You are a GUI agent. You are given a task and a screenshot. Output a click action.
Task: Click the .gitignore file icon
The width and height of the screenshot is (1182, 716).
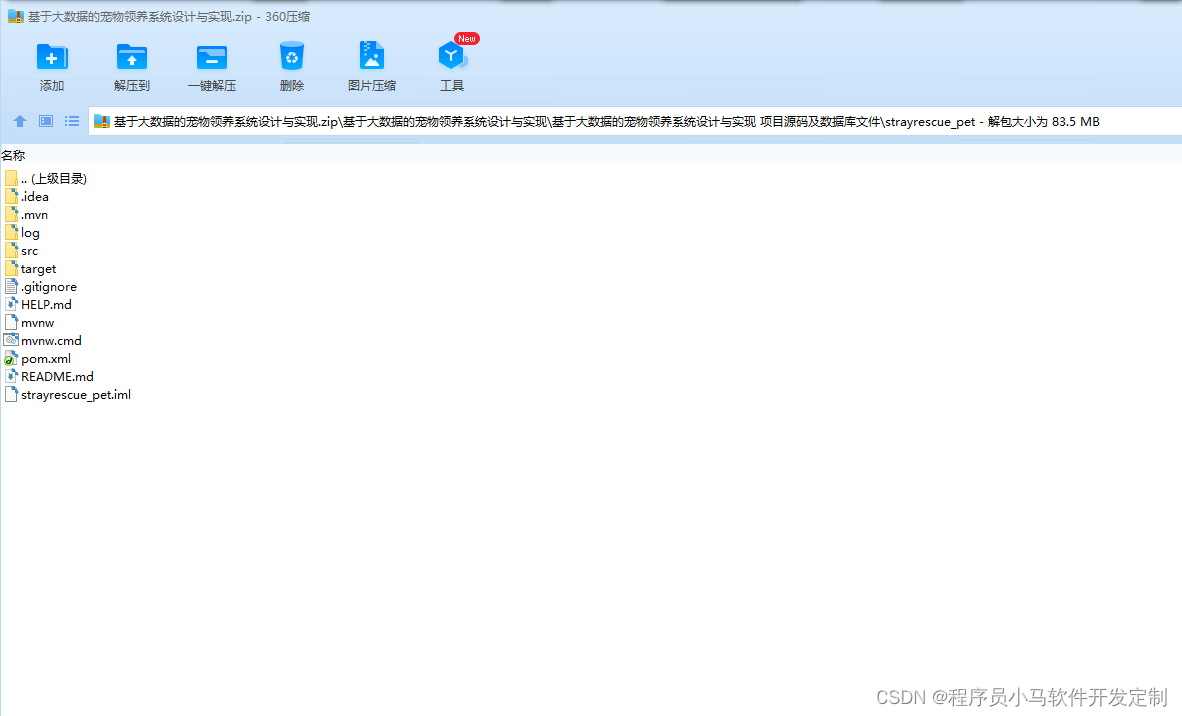[x=11, y=286]
